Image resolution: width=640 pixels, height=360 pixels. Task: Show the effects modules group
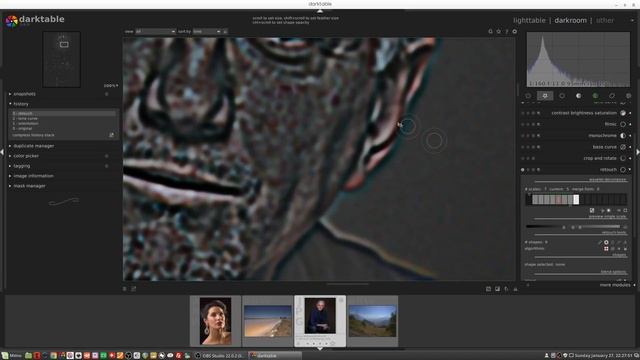coord(629,96)
